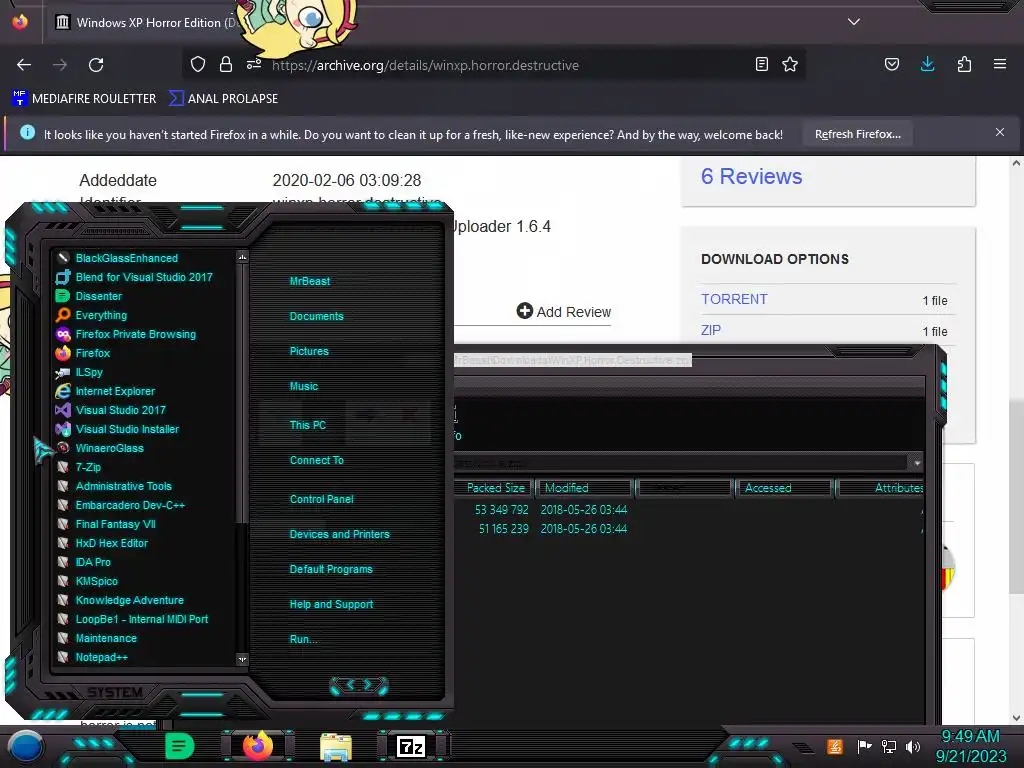Open the extensions puzzle icon

click(964, 64)
